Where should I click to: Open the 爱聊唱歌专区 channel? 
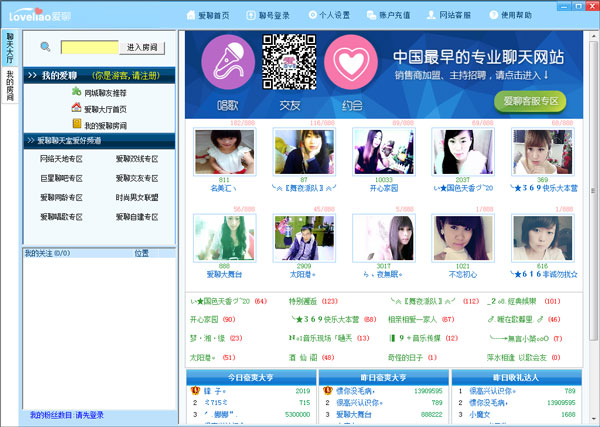[61, 217]
